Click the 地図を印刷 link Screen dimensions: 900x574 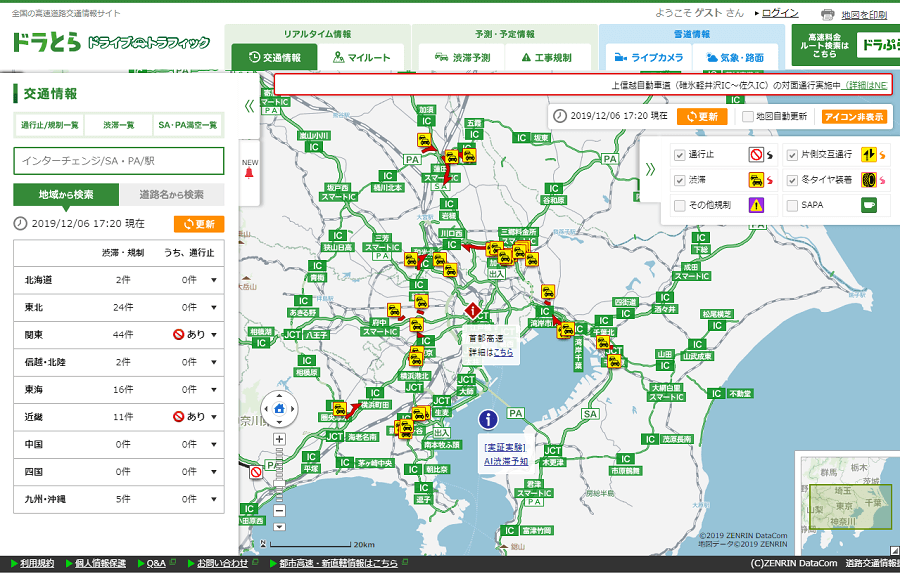(x=864, y=15)
